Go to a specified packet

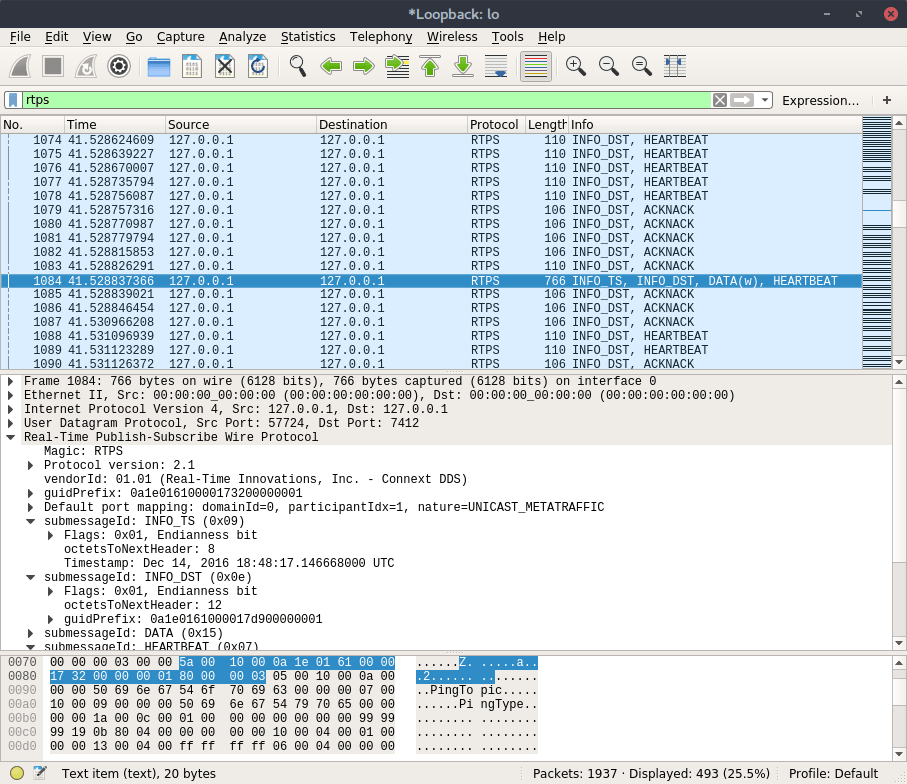(397, 66)
